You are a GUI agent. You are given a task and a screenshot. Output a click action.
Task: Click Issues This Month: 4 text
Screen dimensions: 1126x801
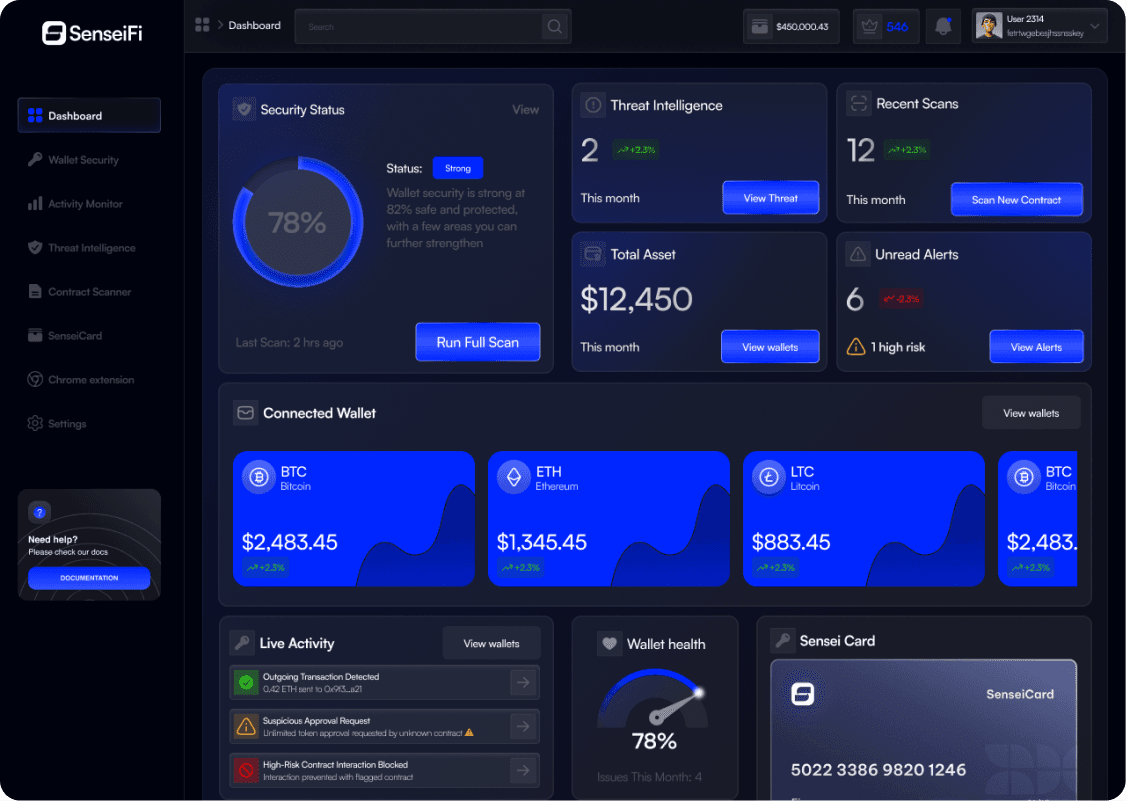click(649, 777)
